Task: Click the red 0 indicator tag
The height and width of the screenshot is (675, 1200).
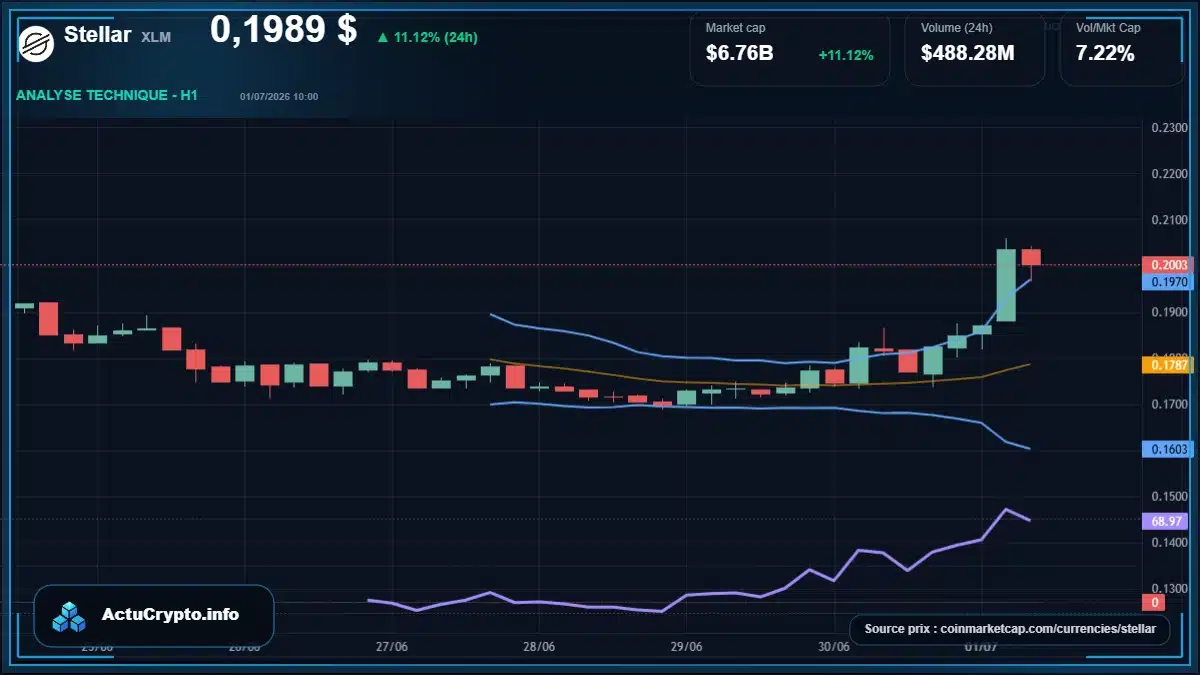Action: point(1154,602)
